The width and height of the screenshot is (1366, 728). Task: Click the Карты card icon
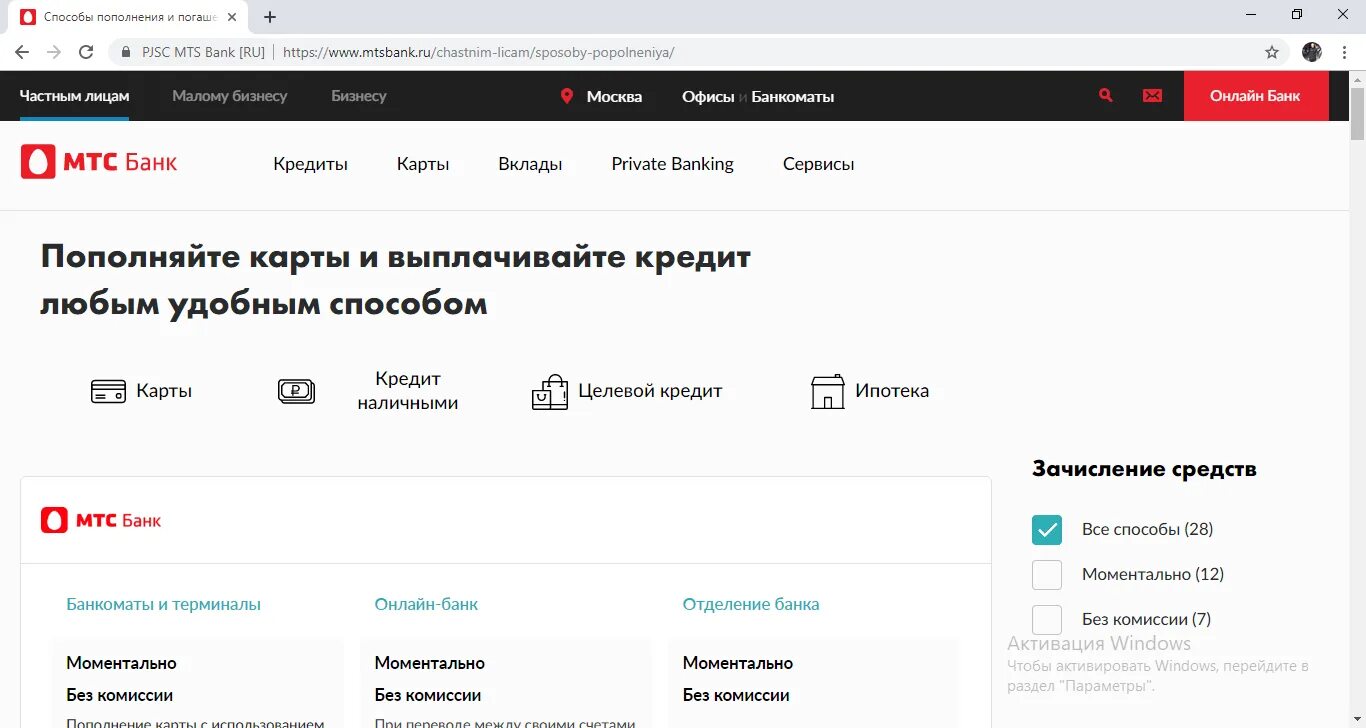[x=108, y=391]
